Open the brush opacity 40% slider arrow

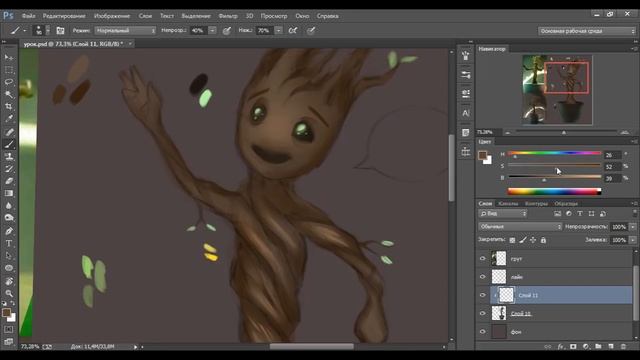[212, 31]
